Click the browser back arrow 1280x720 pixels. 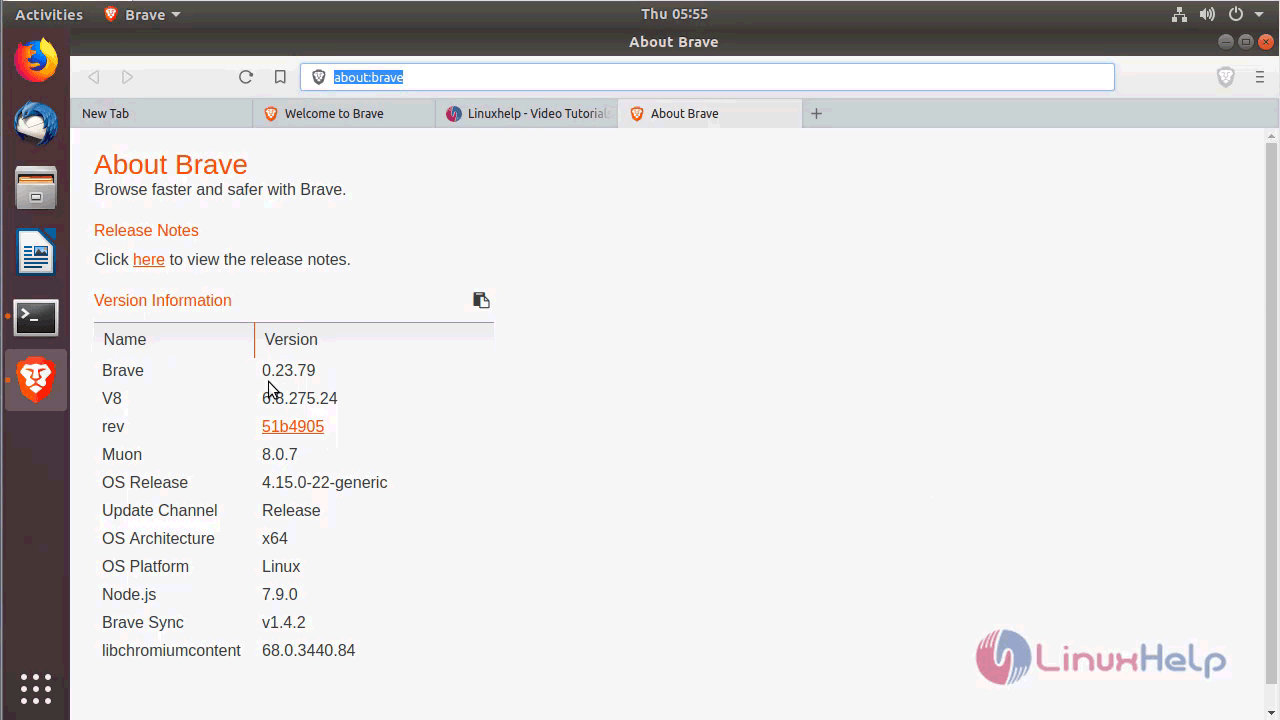click(94, 77)
